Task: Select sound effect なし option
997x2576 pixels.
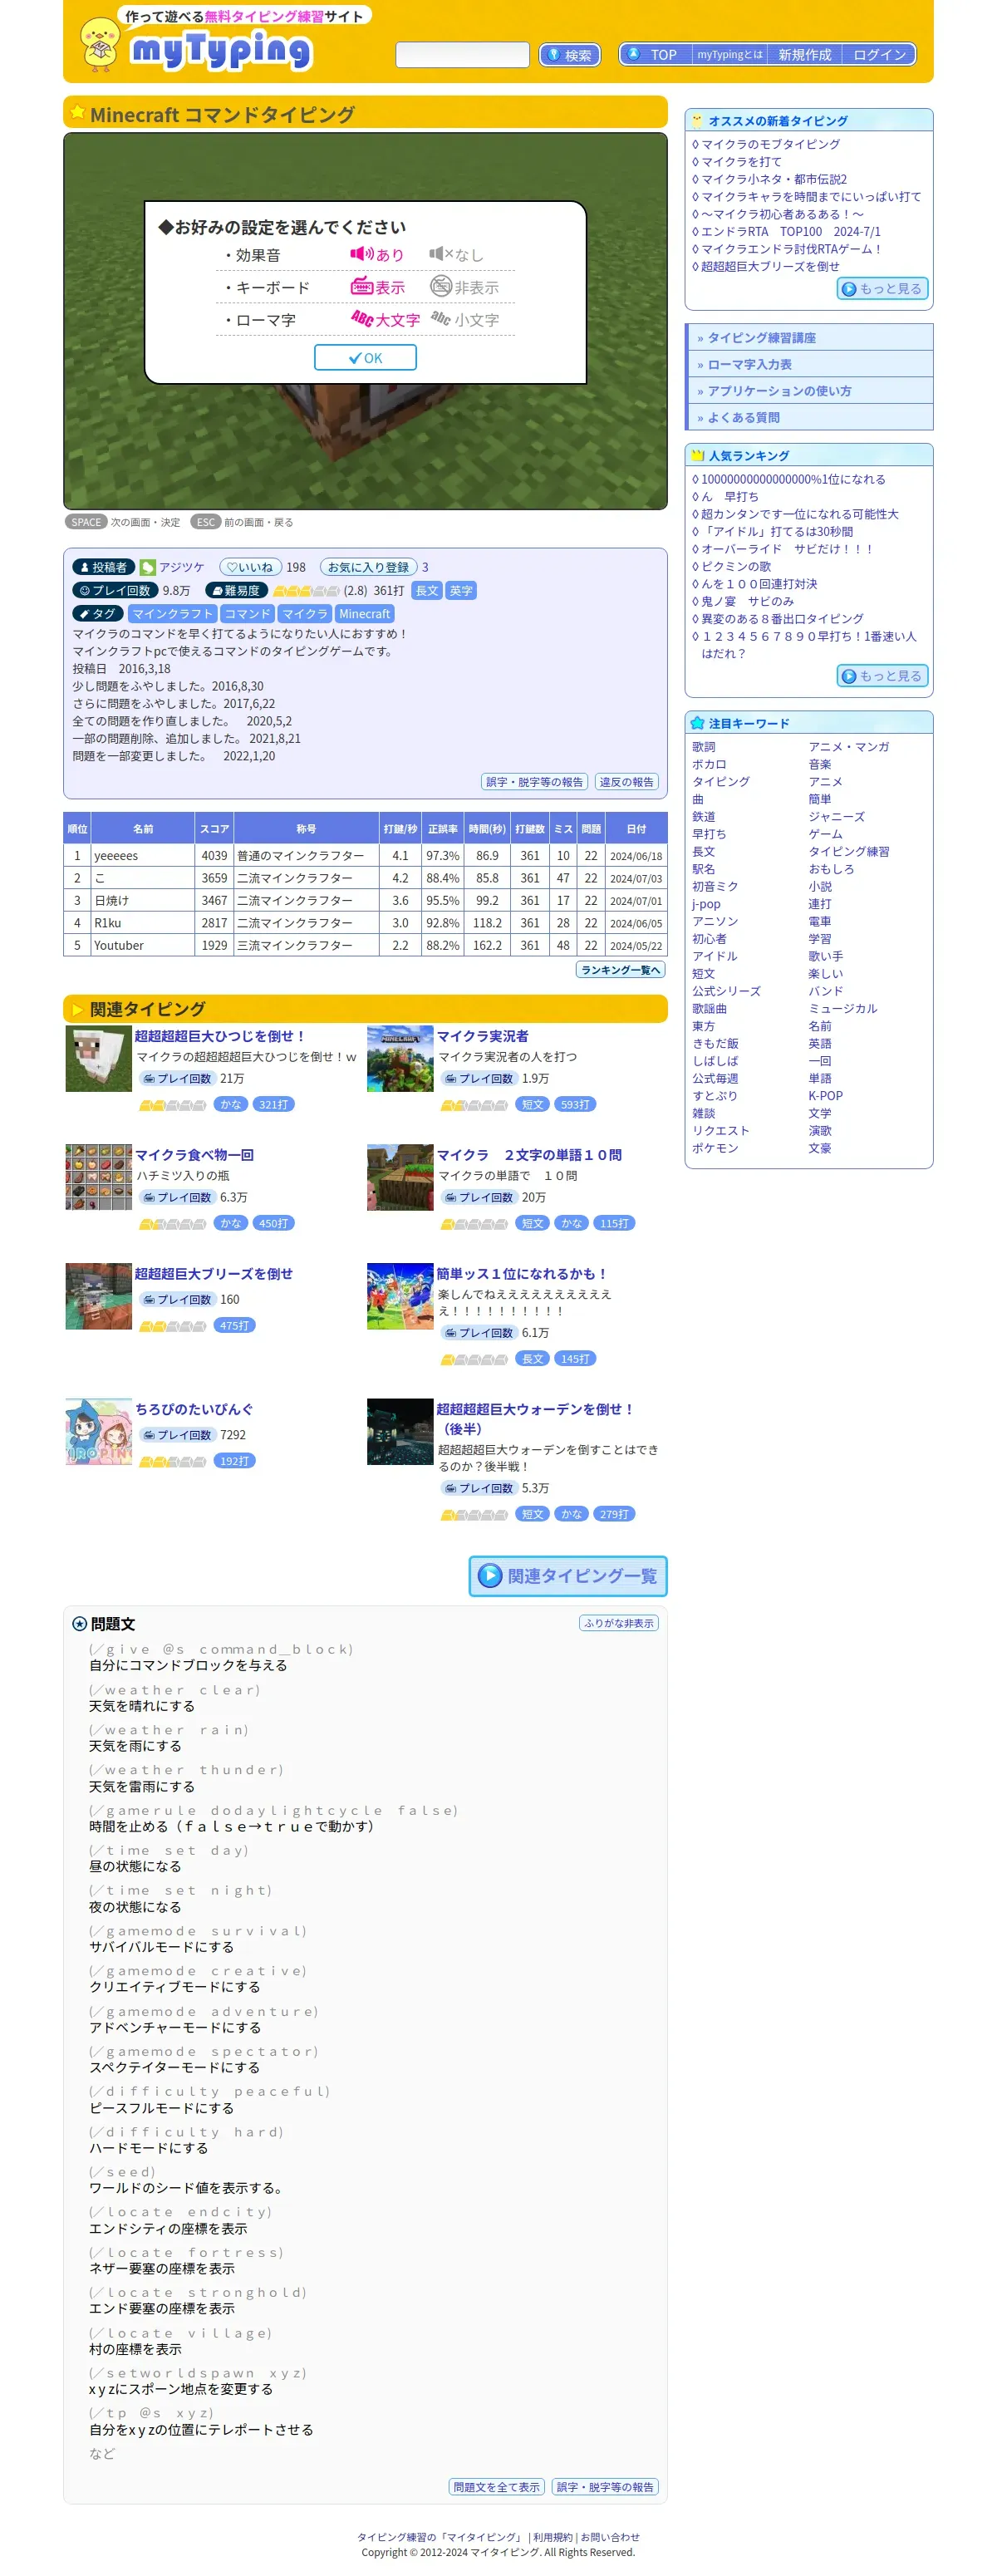Action: [456, 254]
